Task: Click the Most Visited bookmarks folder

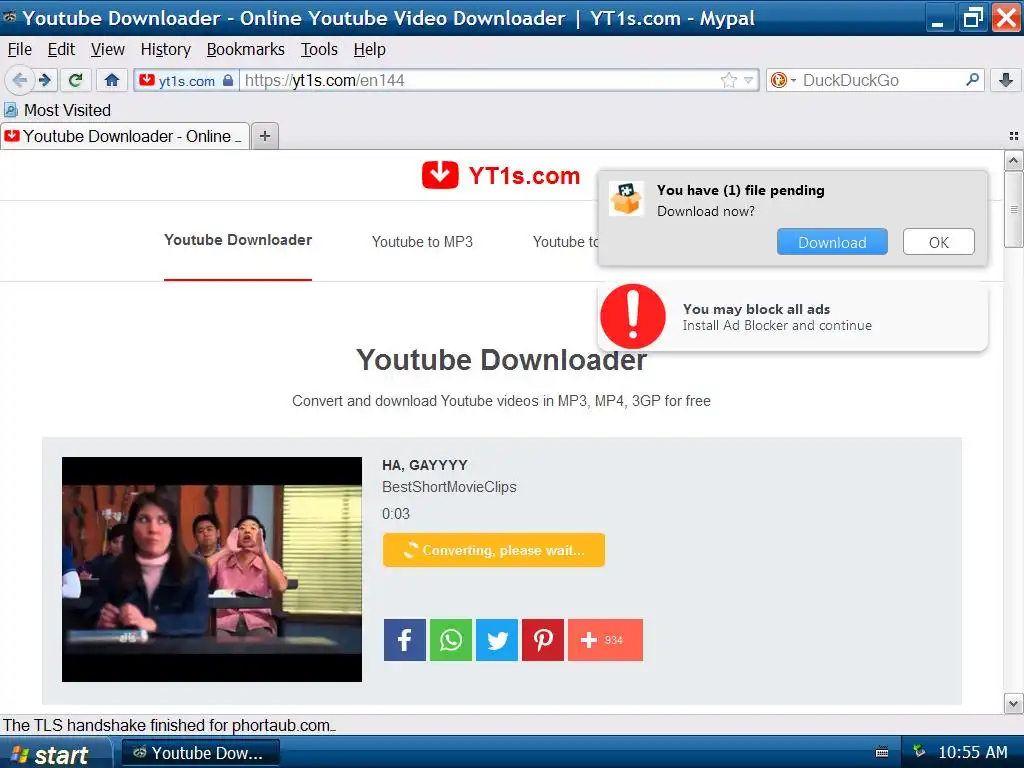Action: point(57,110)
